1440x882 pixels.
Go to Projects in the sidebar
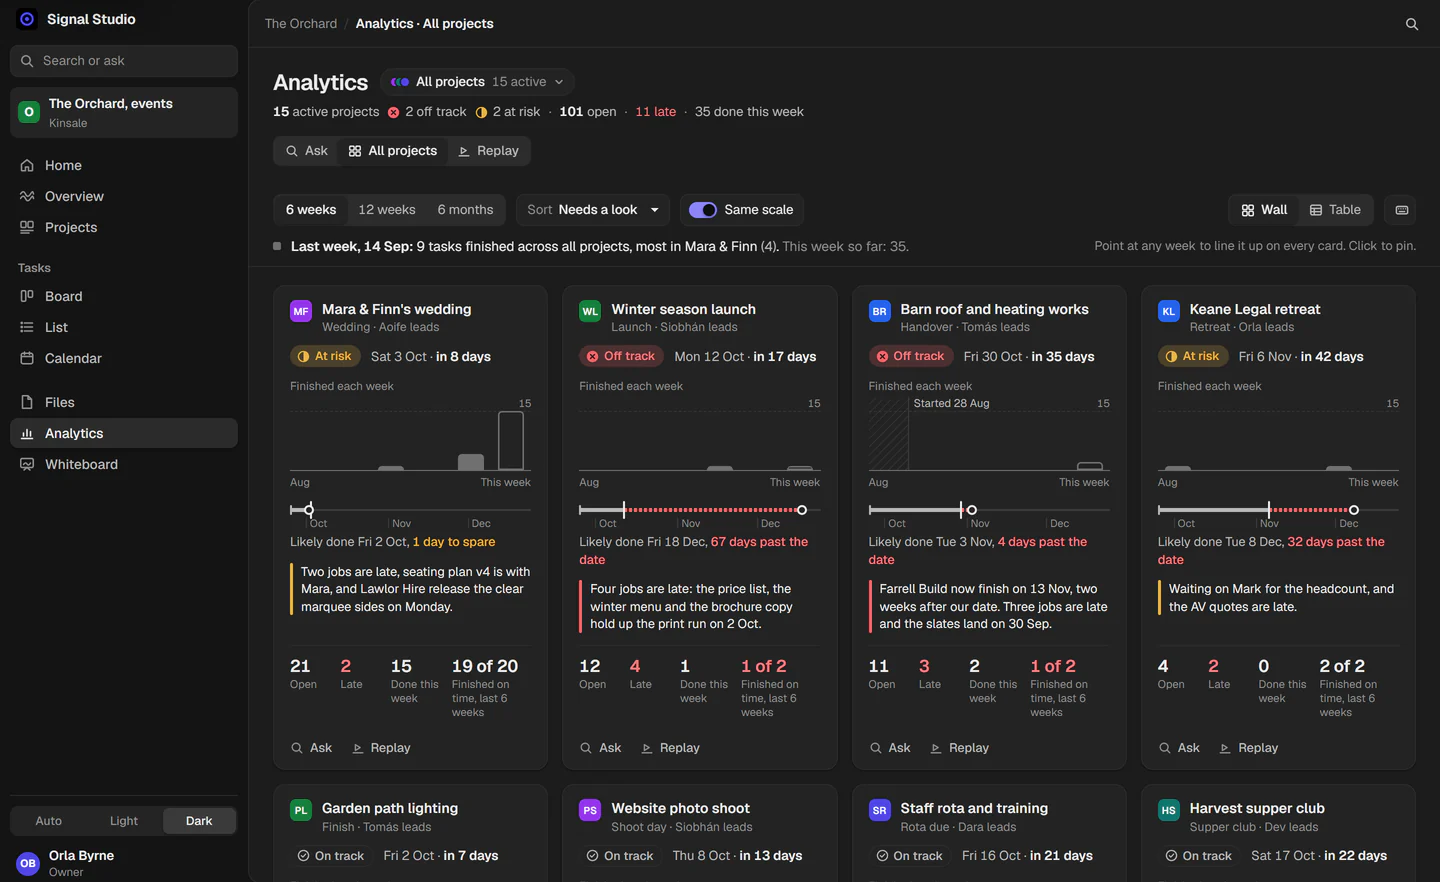(124, 227)
